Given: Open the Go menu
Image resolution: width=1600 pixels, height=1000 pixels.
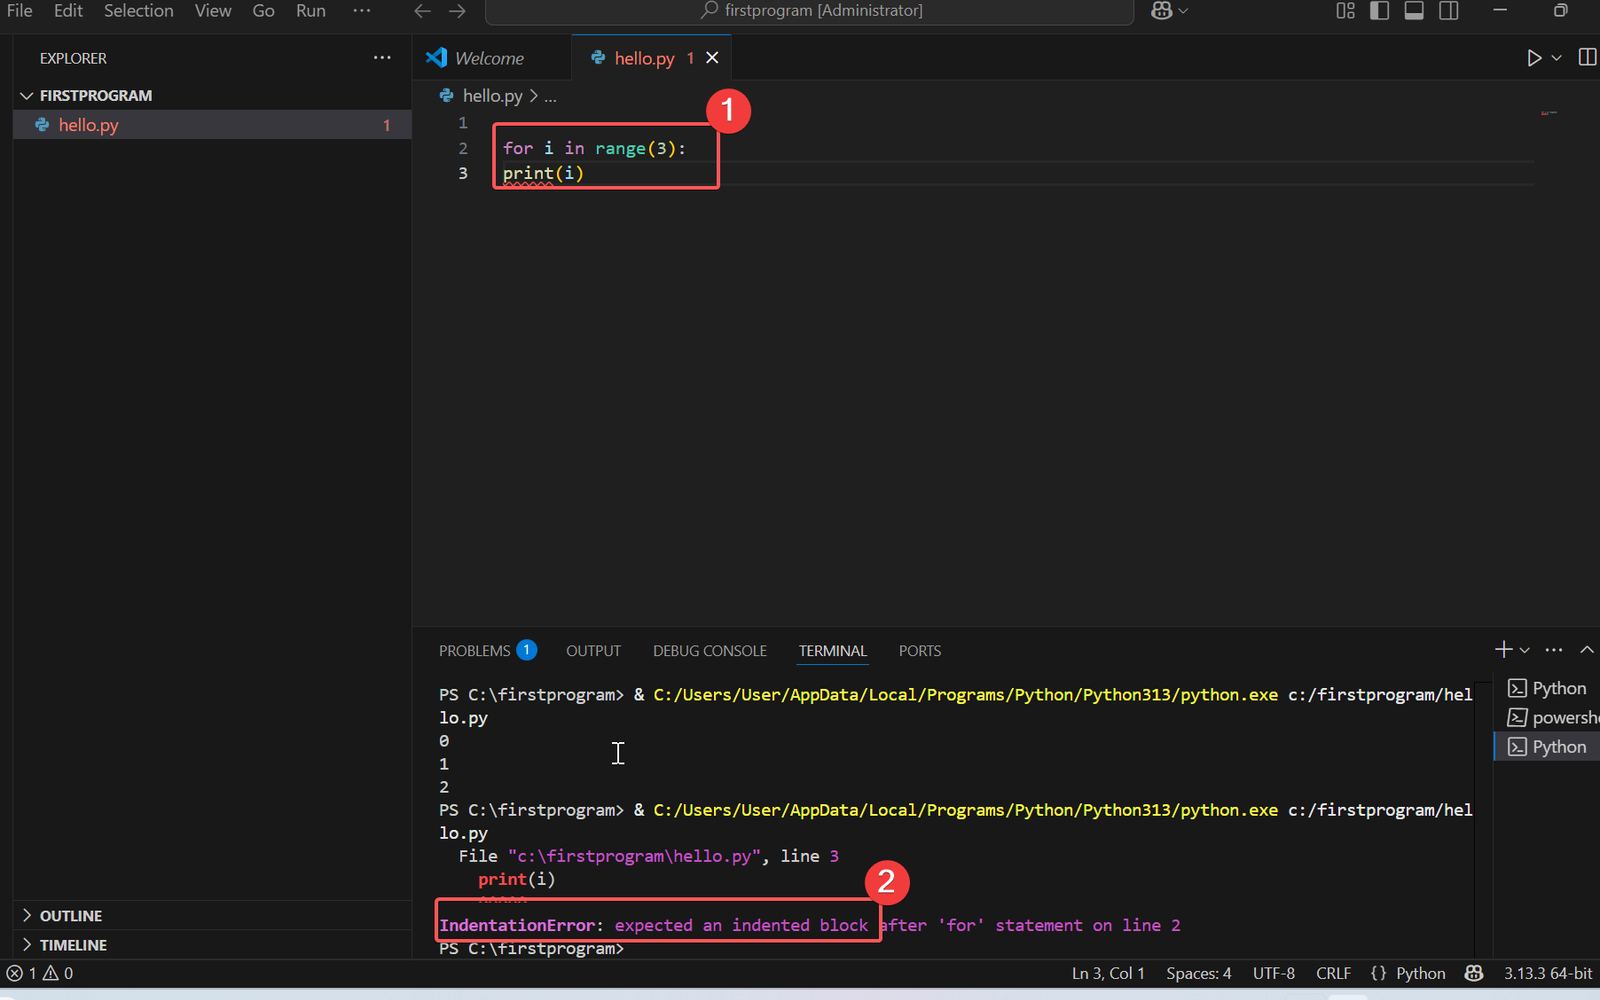Looking at the screenshot, I should click(x=263, y=11).
